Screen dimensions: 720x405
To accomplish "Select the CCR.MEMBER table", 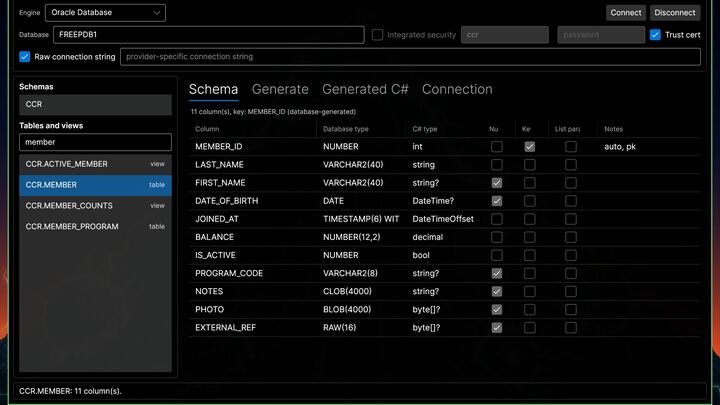I will 96,185.
